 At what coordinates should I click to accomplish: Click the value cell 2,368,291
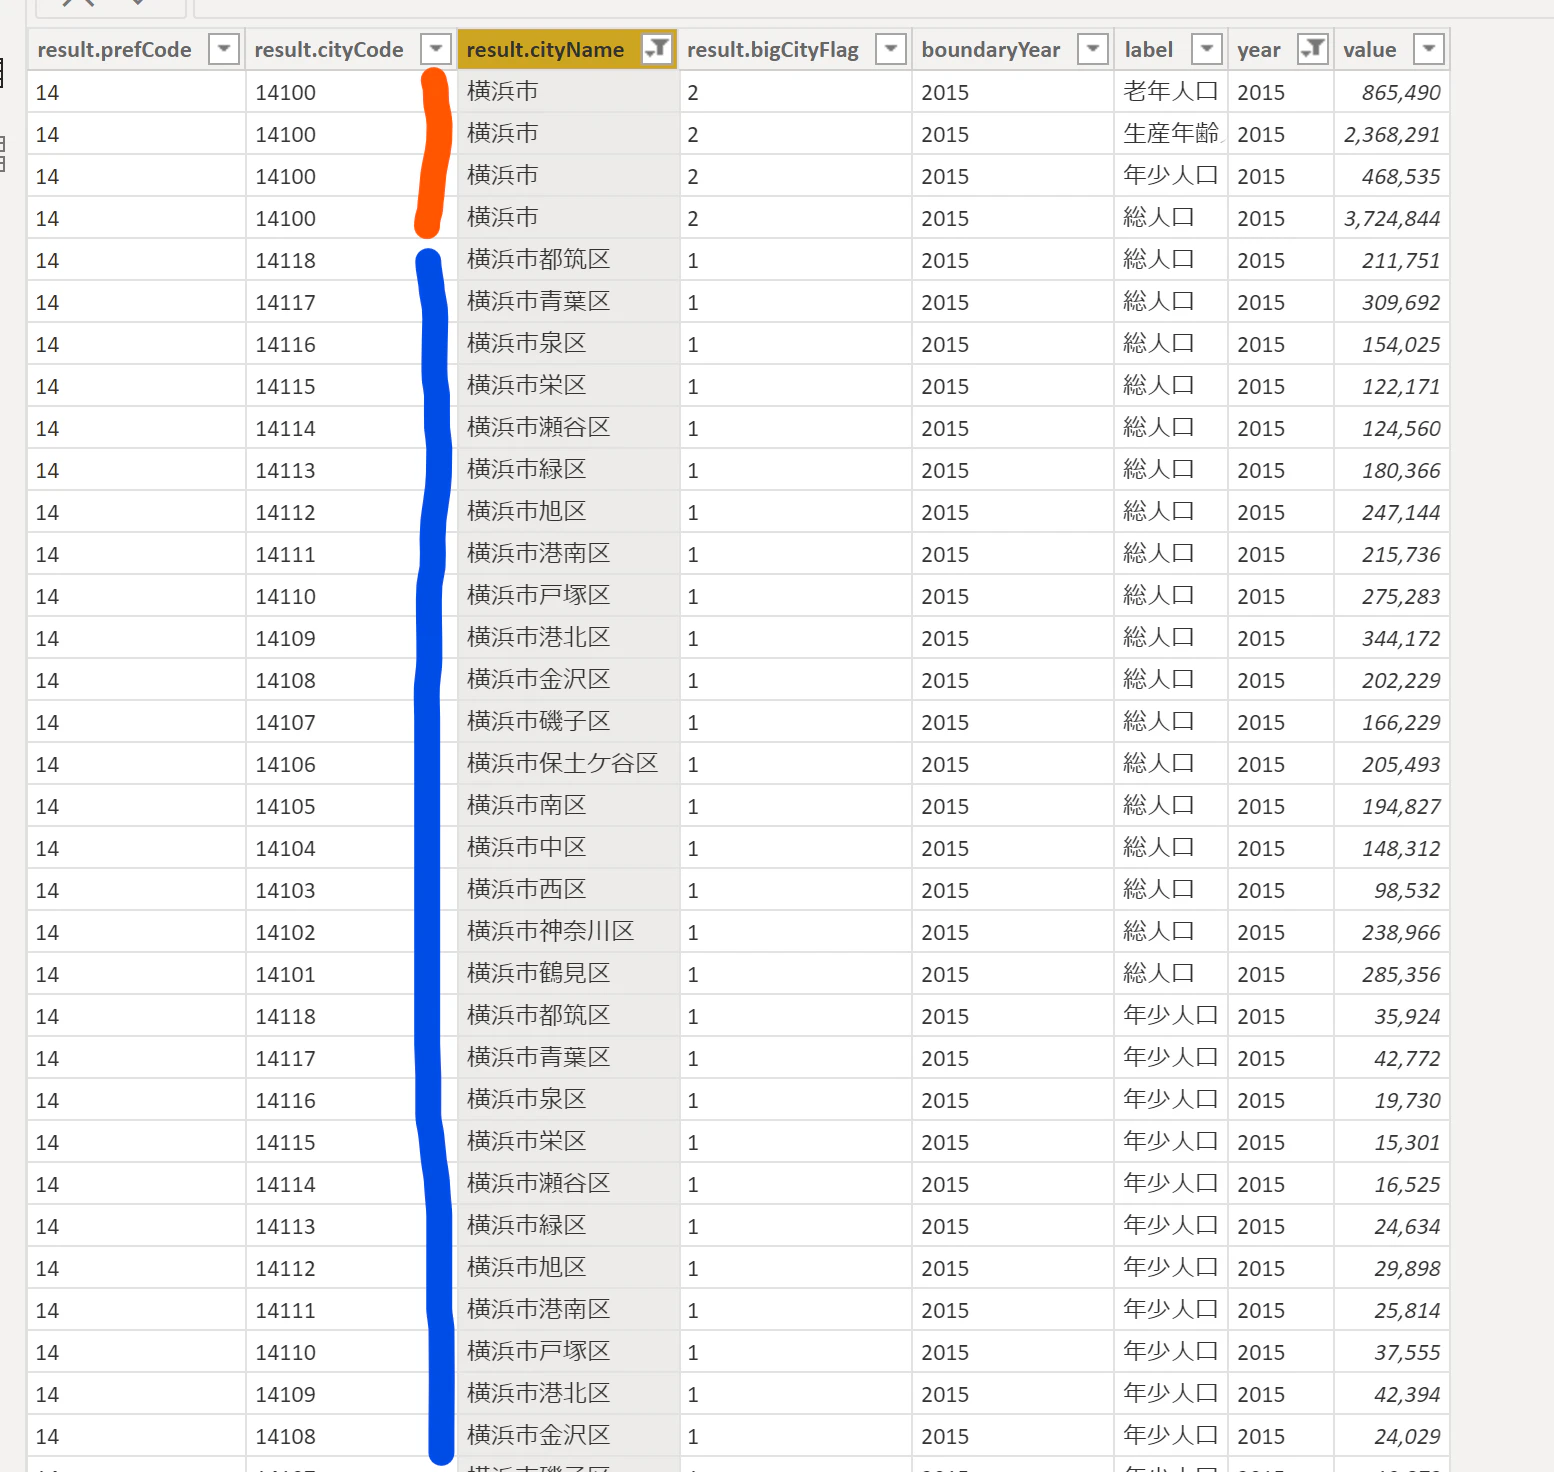pyautogui.click(x=1391, y=134)
